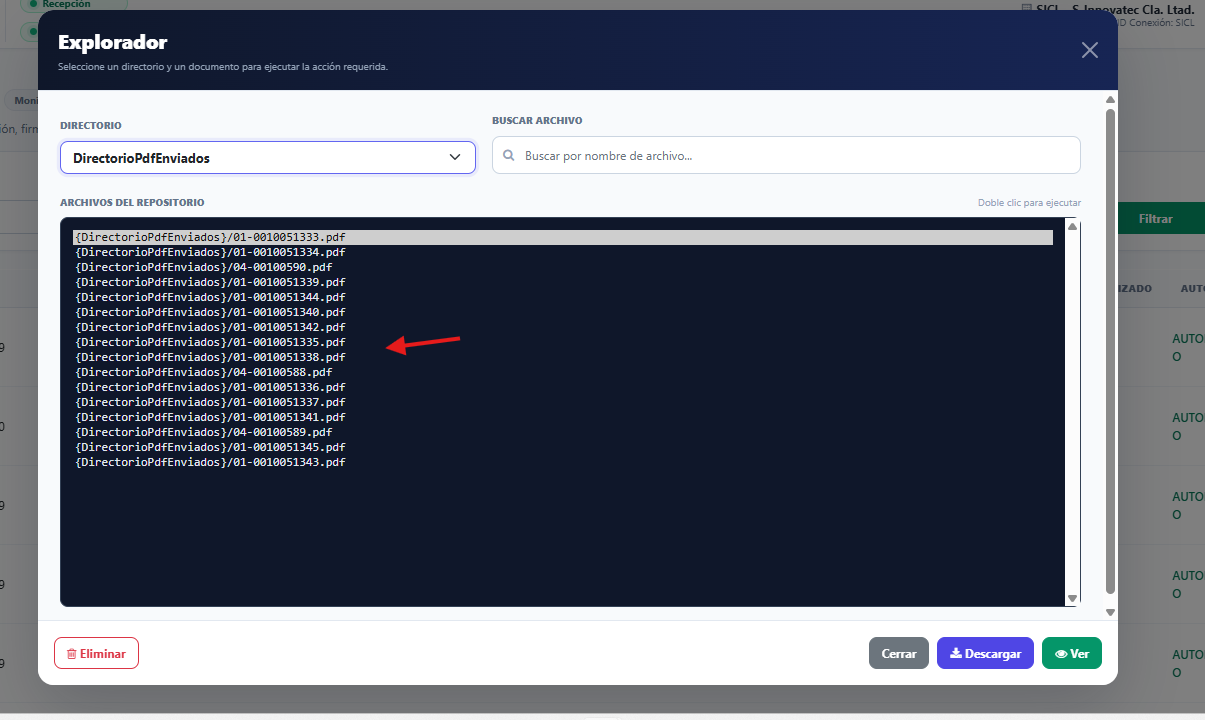Select file 01-0010051343.pdf
This screenshot has height=720, width=1205.
pos(563,462)
